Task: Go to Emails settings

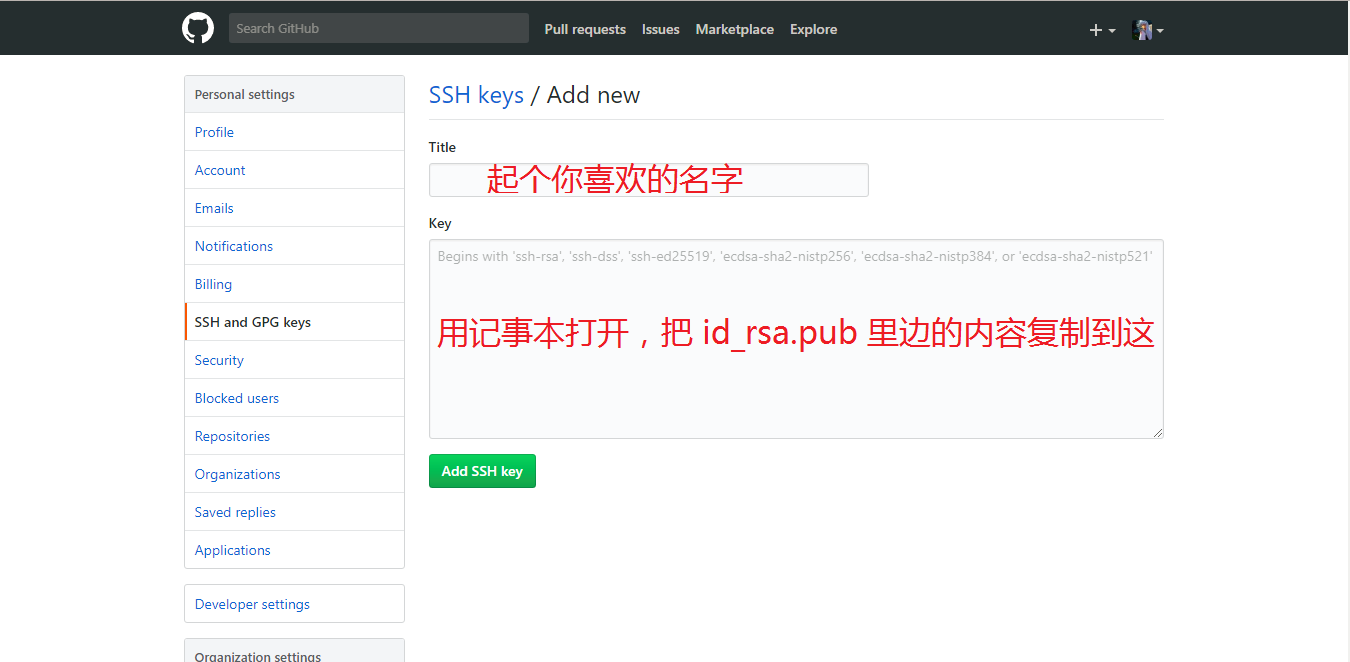Action: click(x=214, y=208)
